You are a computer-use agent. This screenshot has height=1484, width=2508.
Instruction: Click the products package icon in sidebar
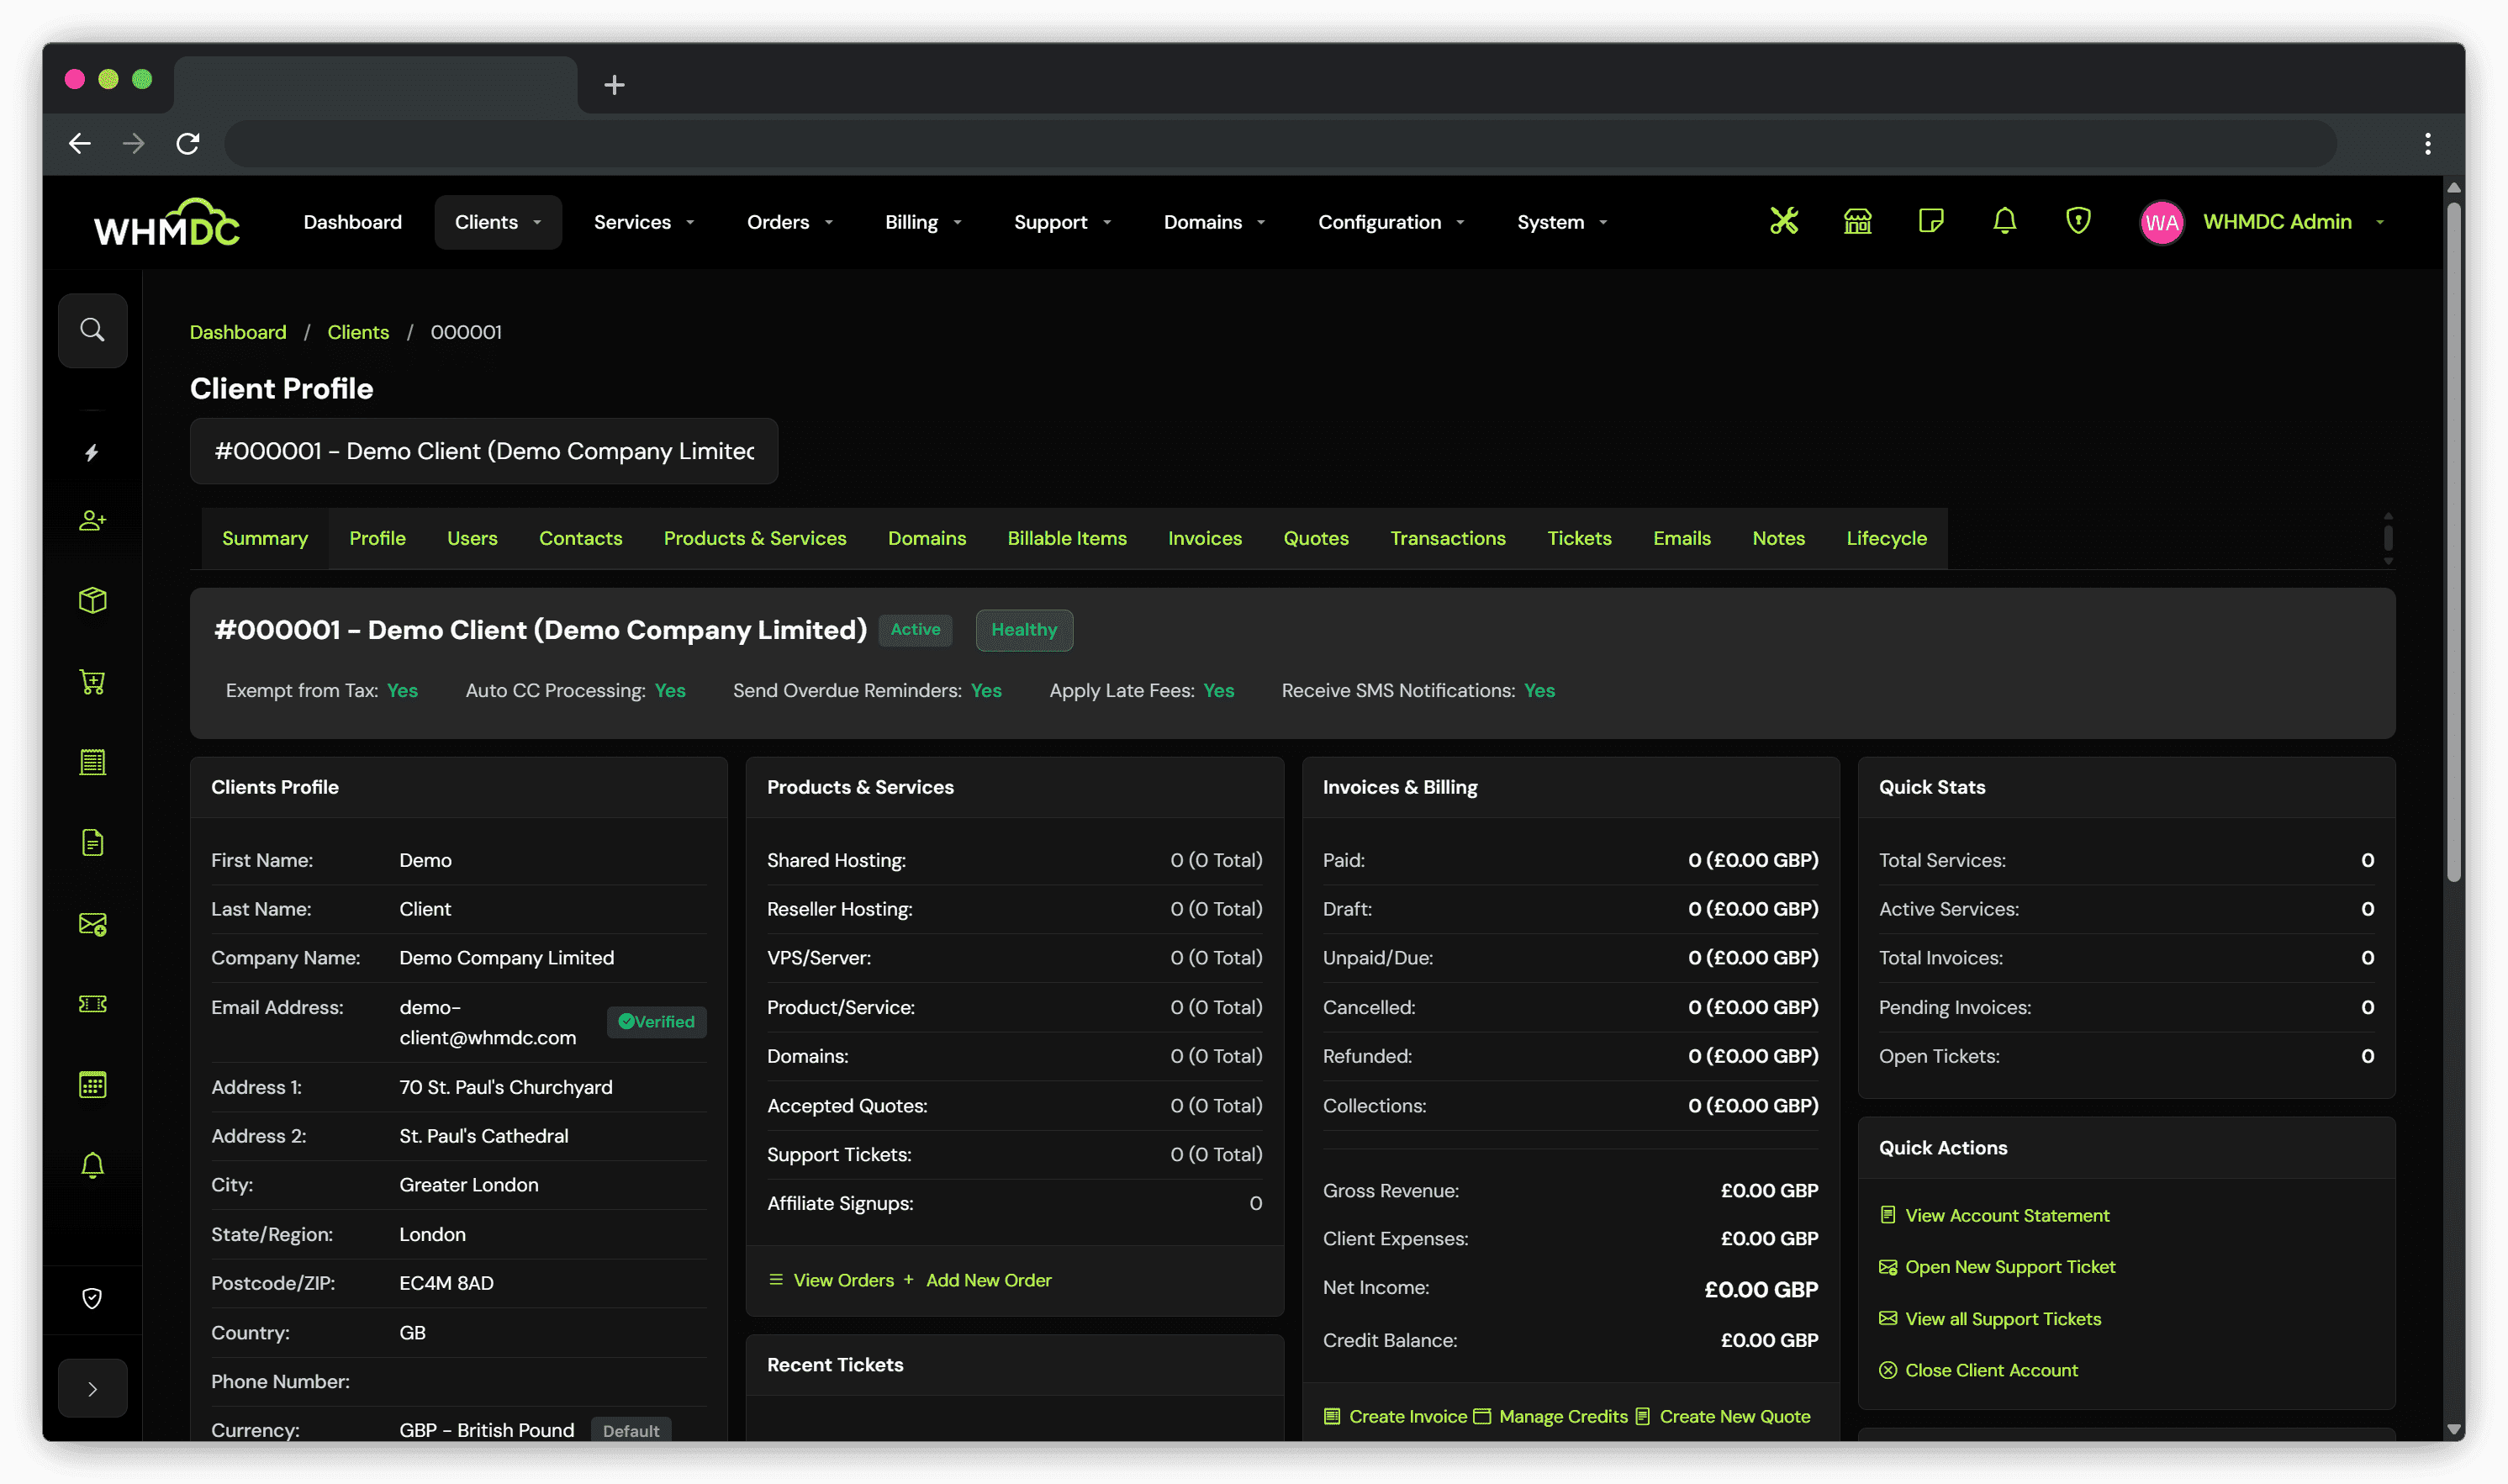(x=92, y=600)
